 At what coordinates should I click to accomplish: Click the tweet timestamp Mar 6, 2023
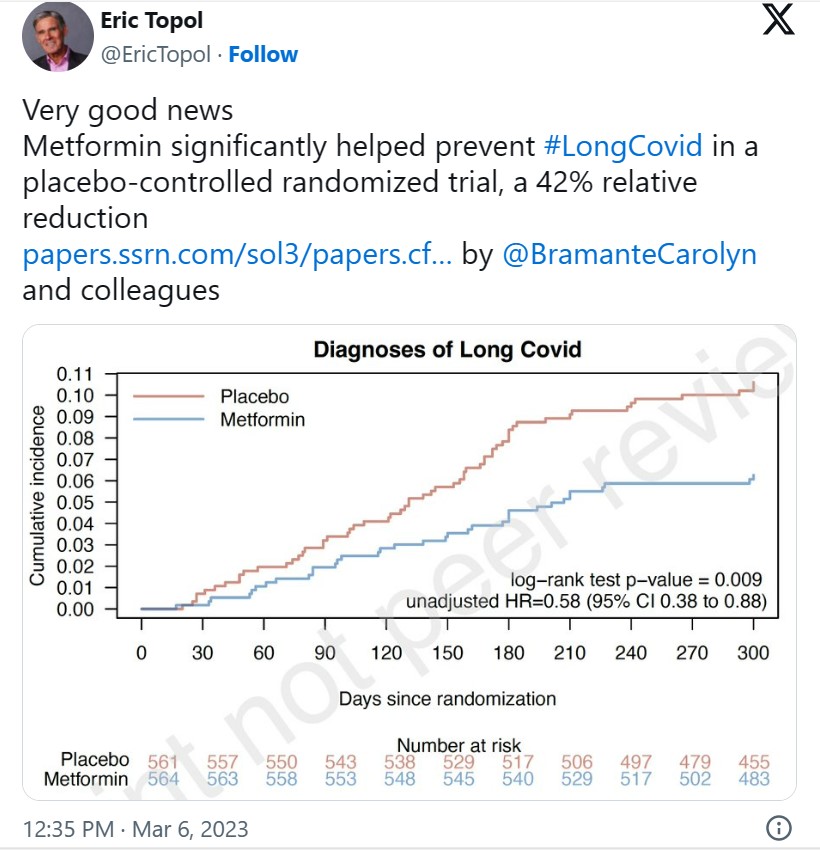pyautogui.click(x=134, y=829)
